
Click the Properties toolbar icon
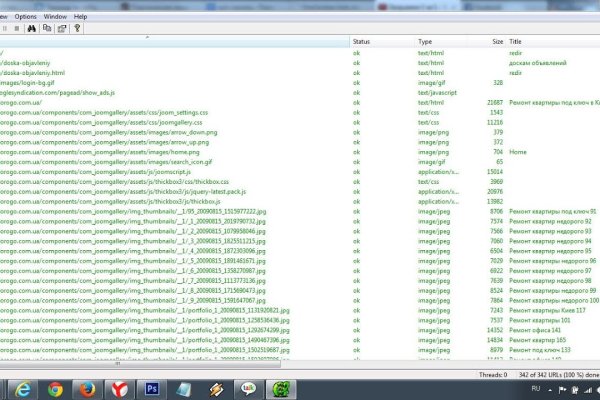61,29
